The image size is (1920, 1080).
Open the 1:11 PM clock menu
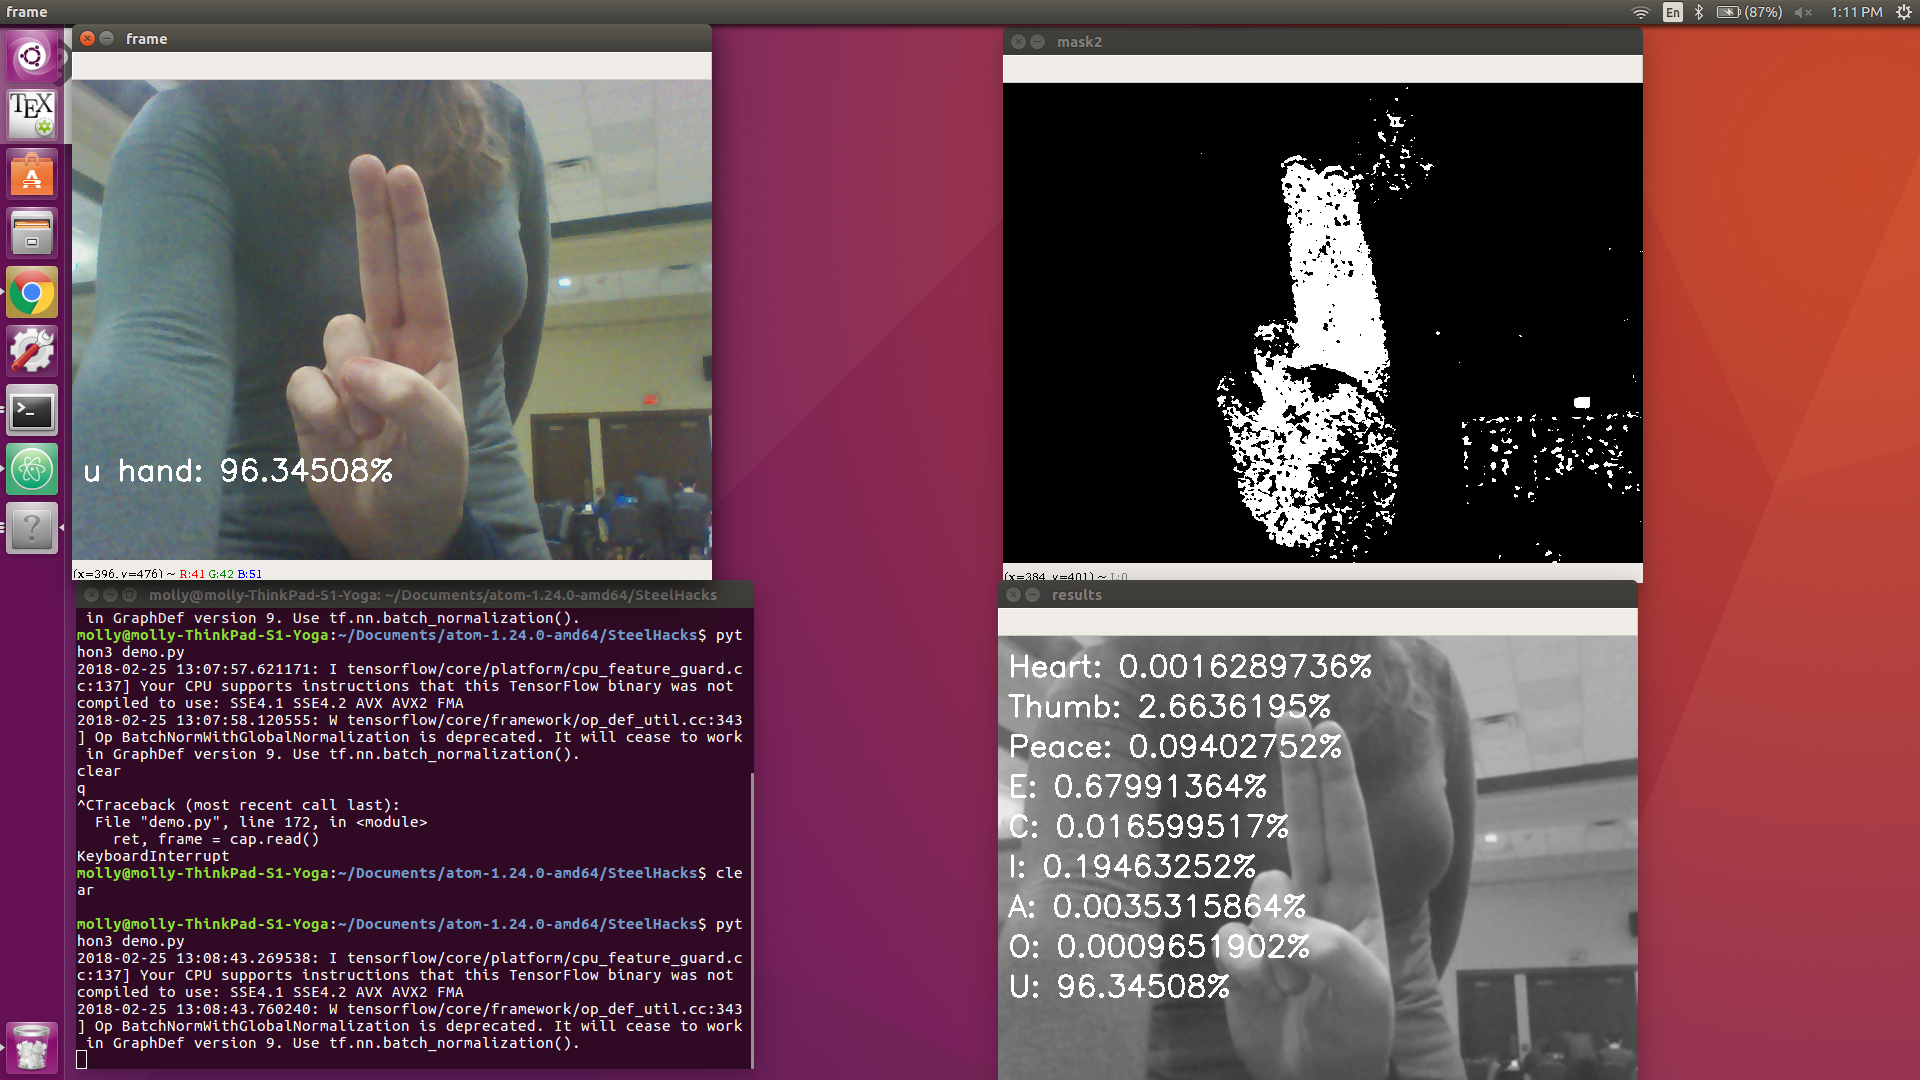click(x=1856, y=12)
